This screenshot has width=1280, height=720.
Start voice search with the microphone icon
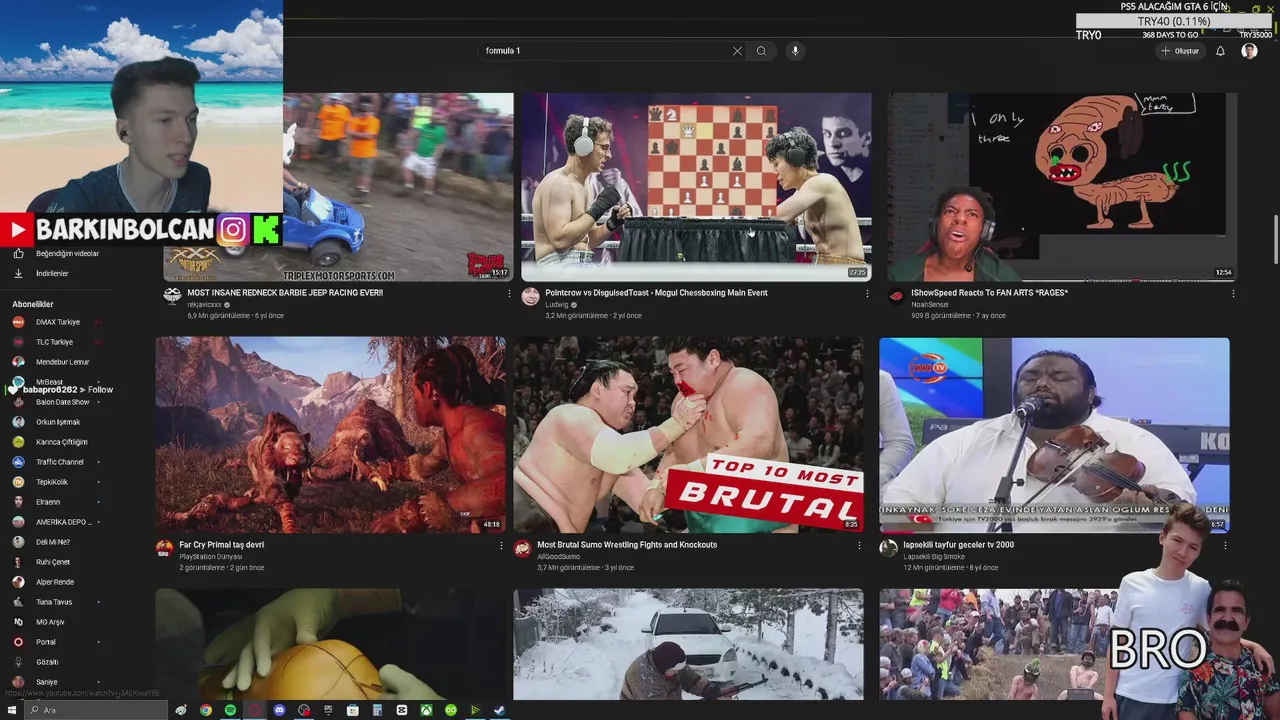795,51
